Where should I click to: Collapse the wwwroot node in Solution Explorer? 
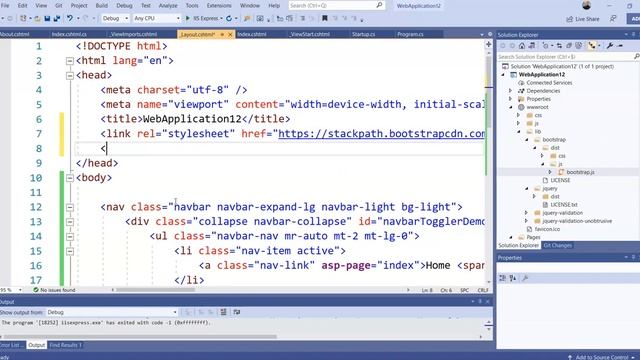[x=511, y=107]
